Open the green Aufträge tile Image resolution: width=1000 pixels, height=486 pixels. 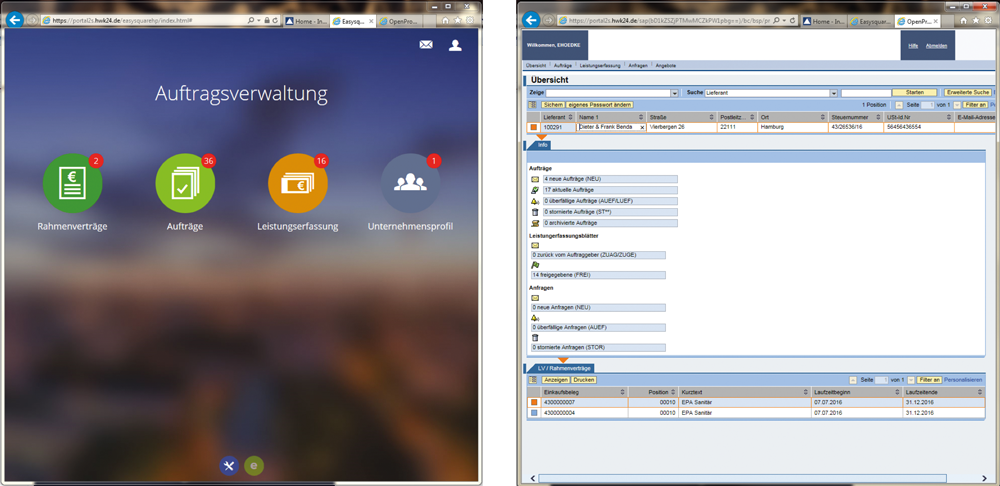(x=185, y=184)
